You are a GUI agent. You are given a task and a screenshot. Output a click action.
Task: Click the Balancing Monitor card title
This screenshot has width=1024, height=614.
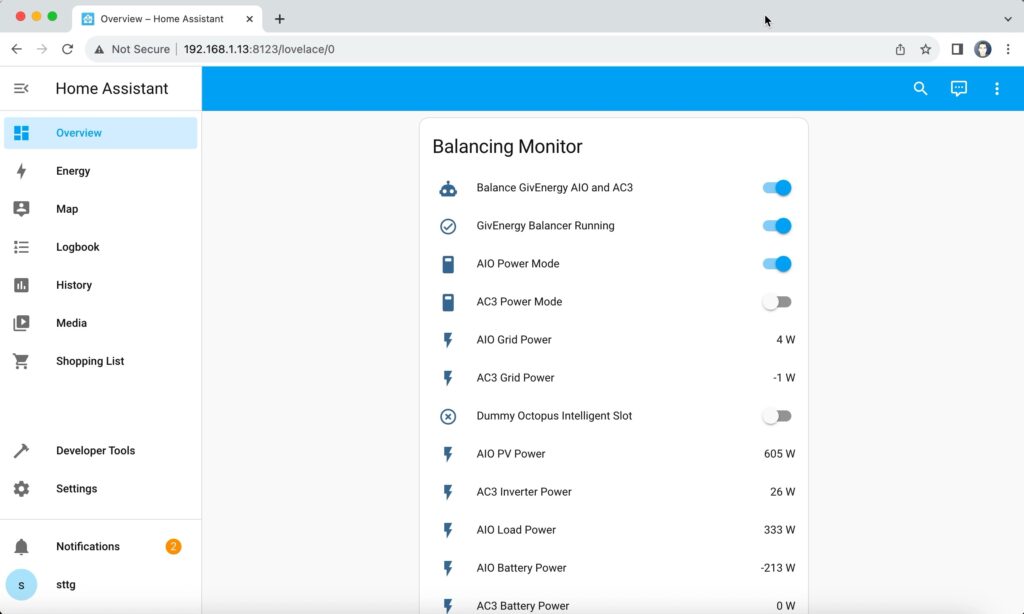pos(507,147)
